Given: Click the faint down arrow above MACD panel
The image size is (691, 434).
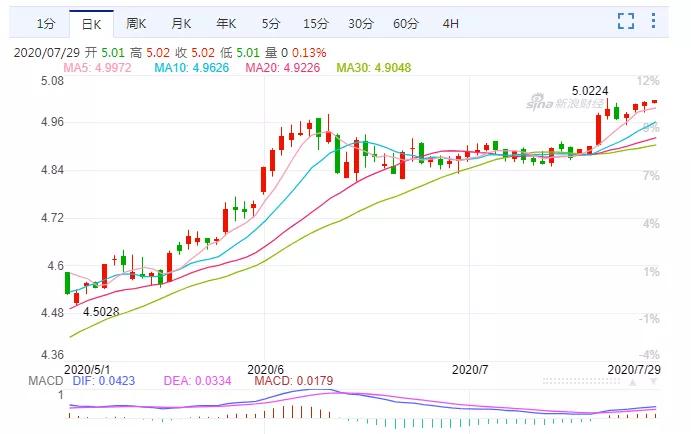Looking at the screenshot, I should [x=654, y=382].
